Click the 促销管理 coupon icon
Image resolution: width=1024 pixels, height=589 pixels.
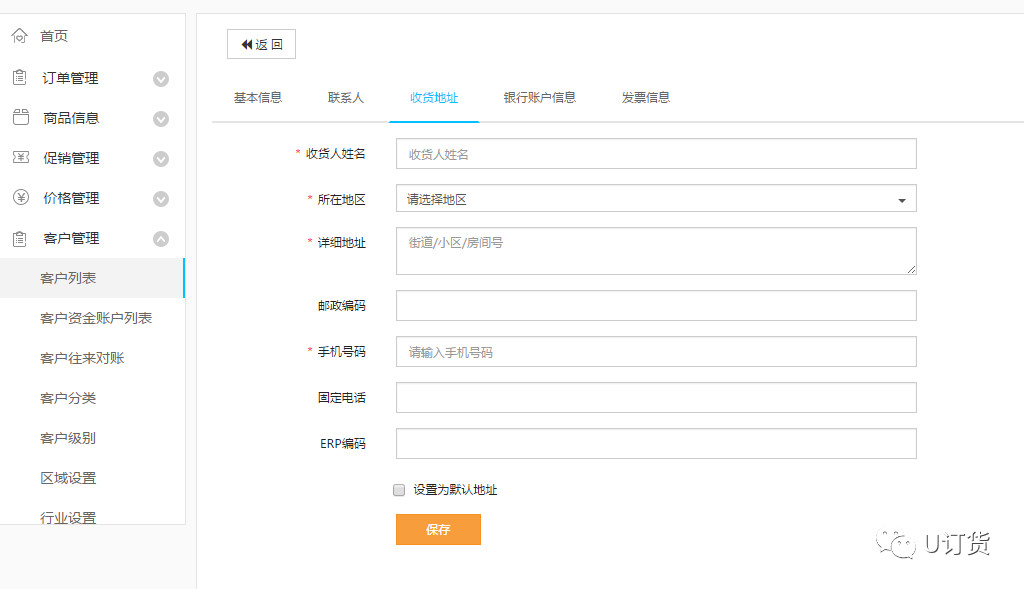tap(20, 158)
